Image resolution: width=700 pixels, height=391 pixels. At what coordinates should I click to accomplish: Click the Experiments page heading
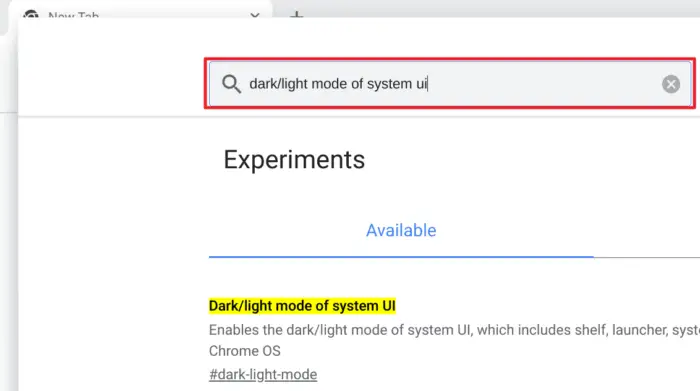click(x=294, y=159)
